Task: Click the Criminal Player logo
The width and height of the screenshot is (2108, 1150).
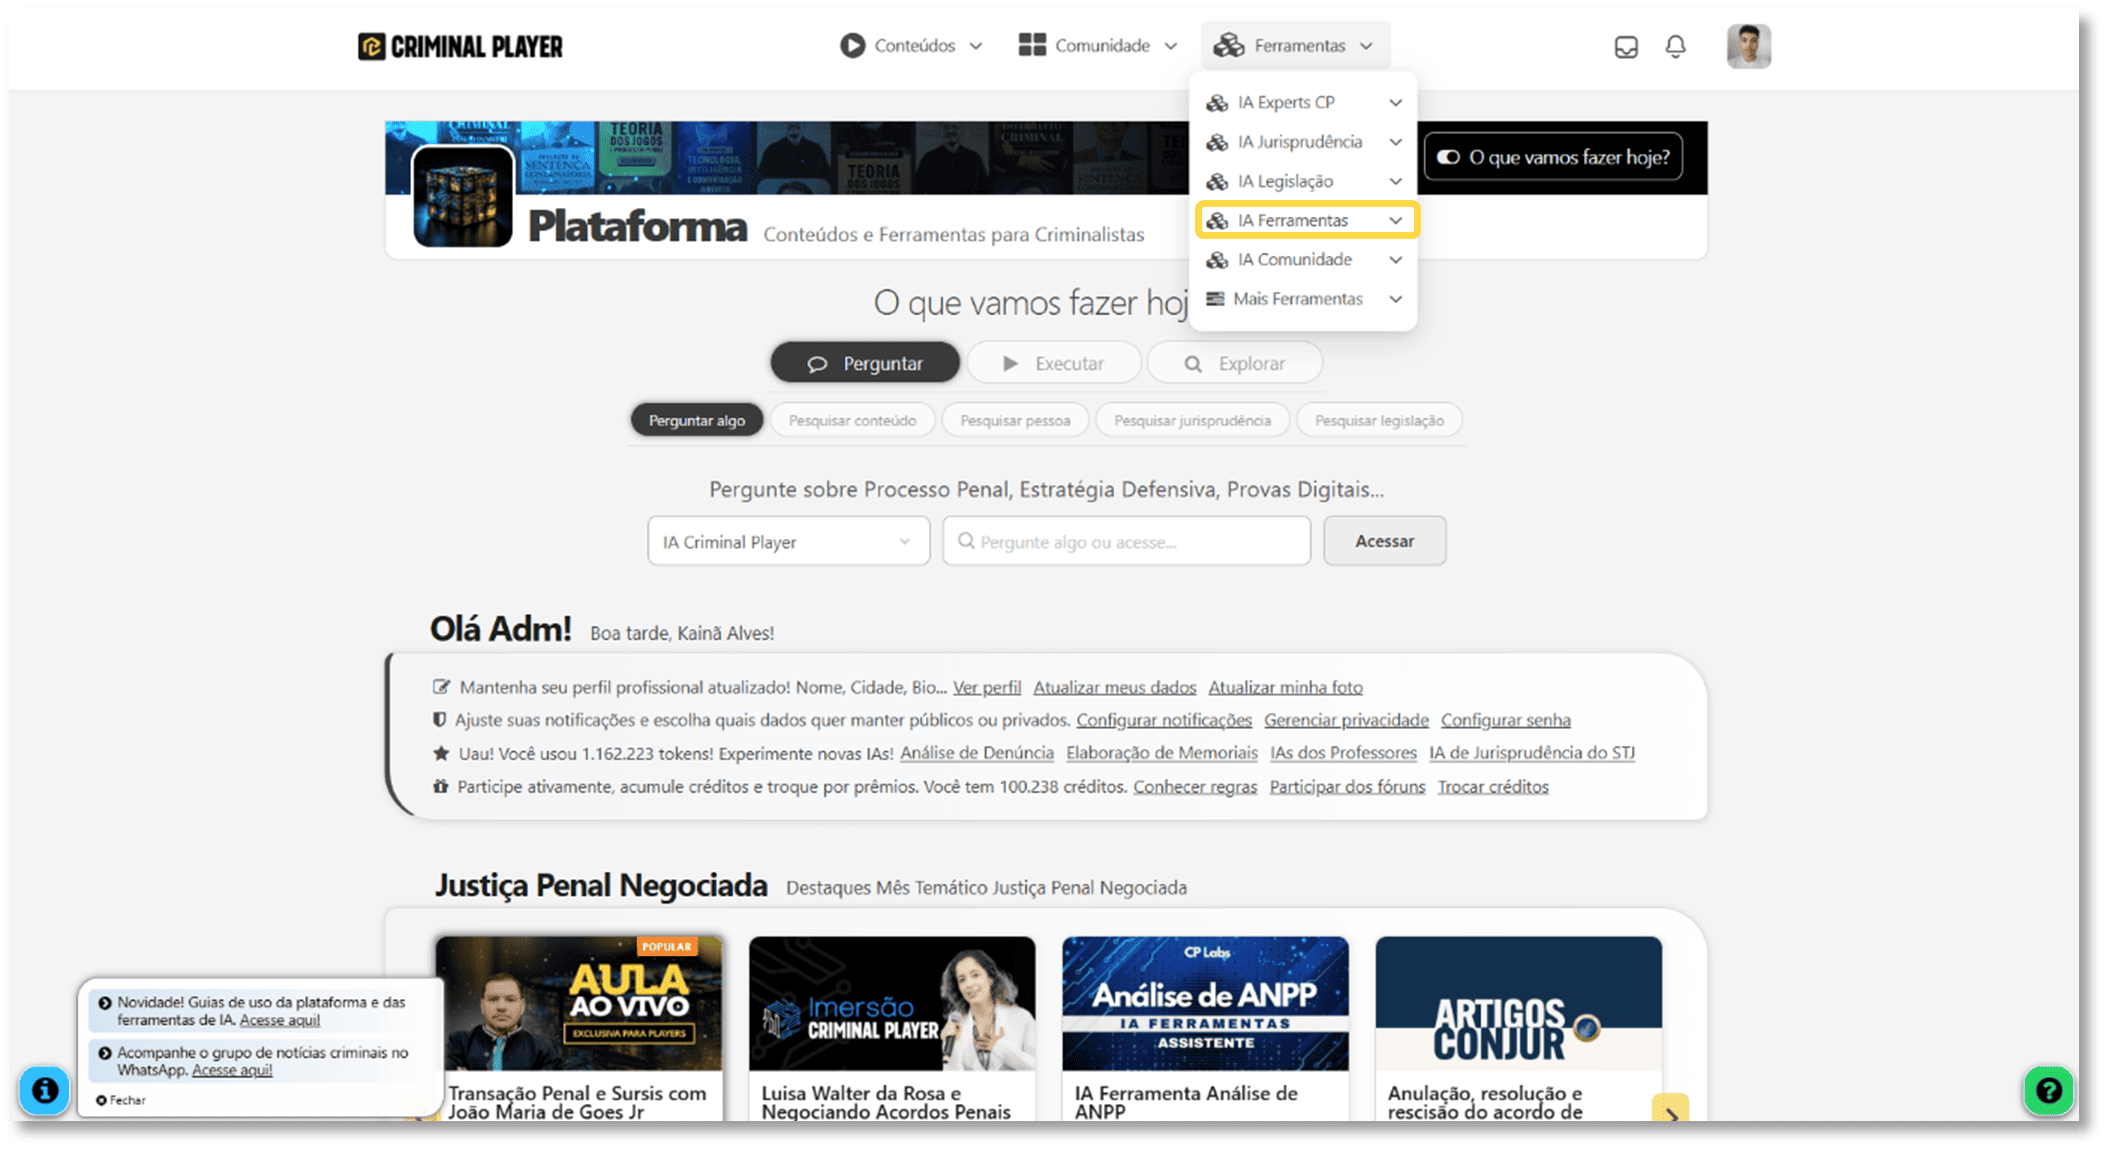Action: pos(461,47)
